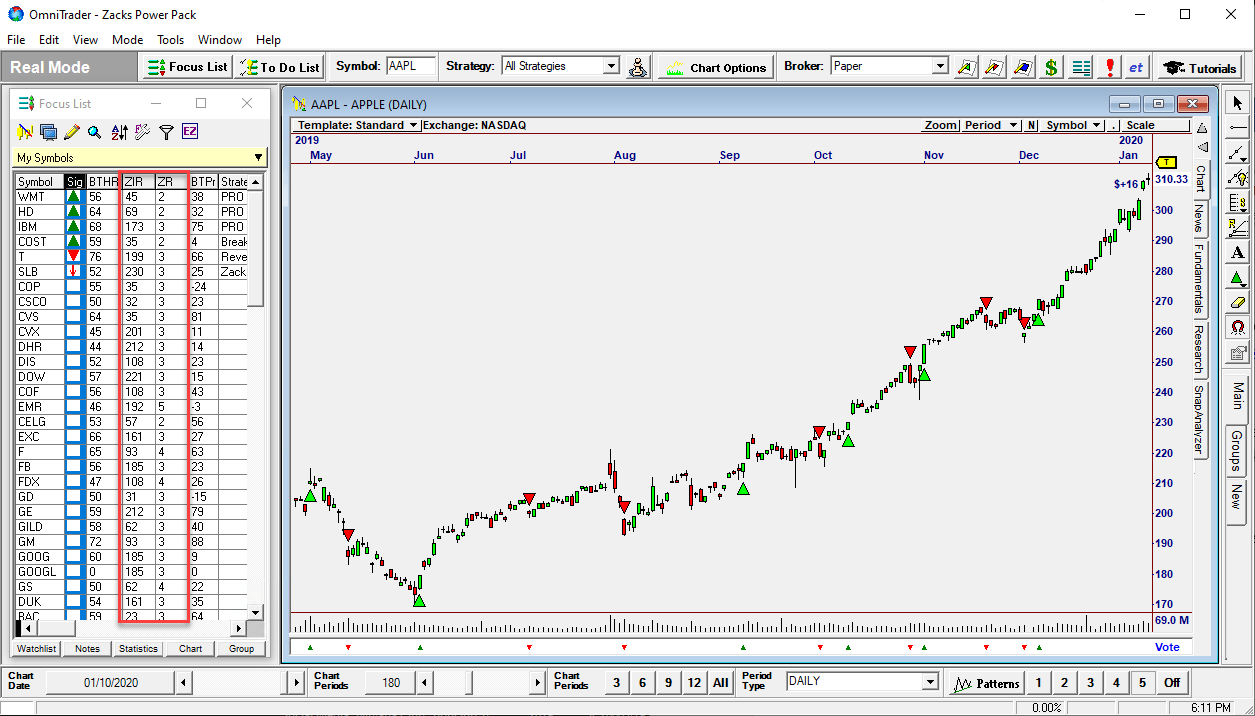This screenshot has height=716, width=1255.
Task: Click the chart icon in Focus List toolbar
Action: tap(26, 132)
